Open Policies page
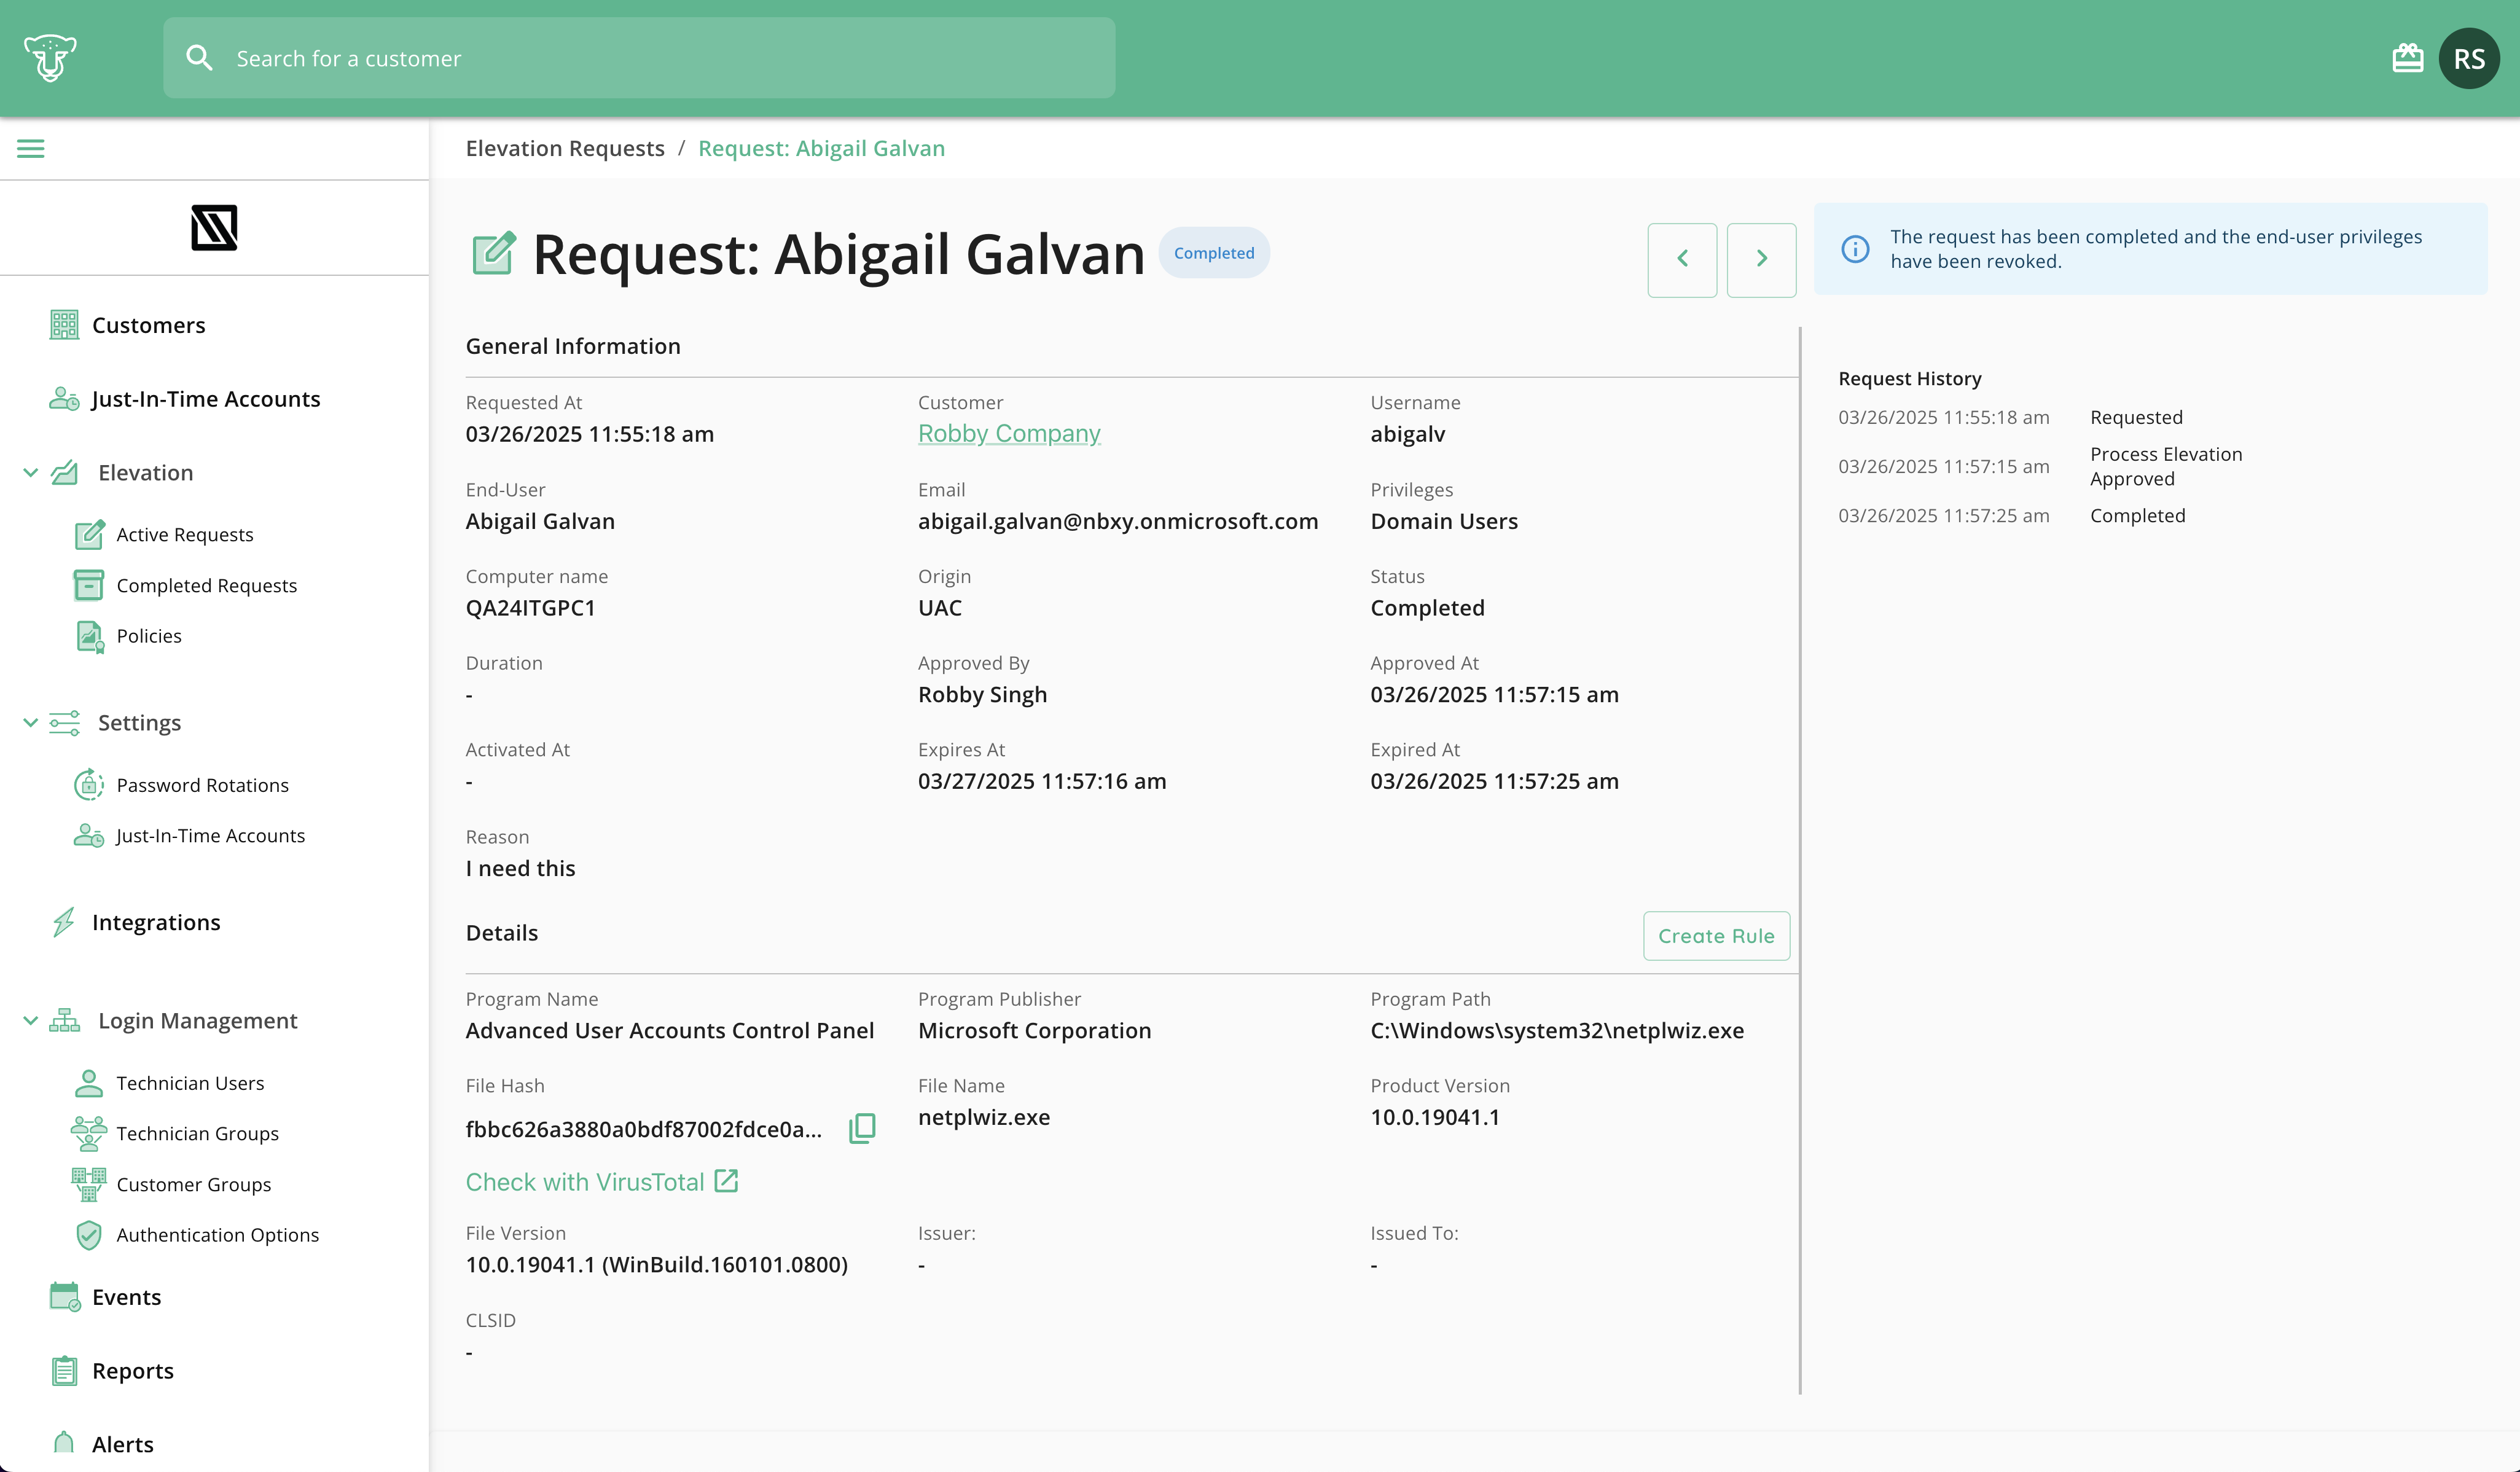Image resolution: width=2520 pixels, height=1472 pixels. pyautogui.click(x=149, y=636)
